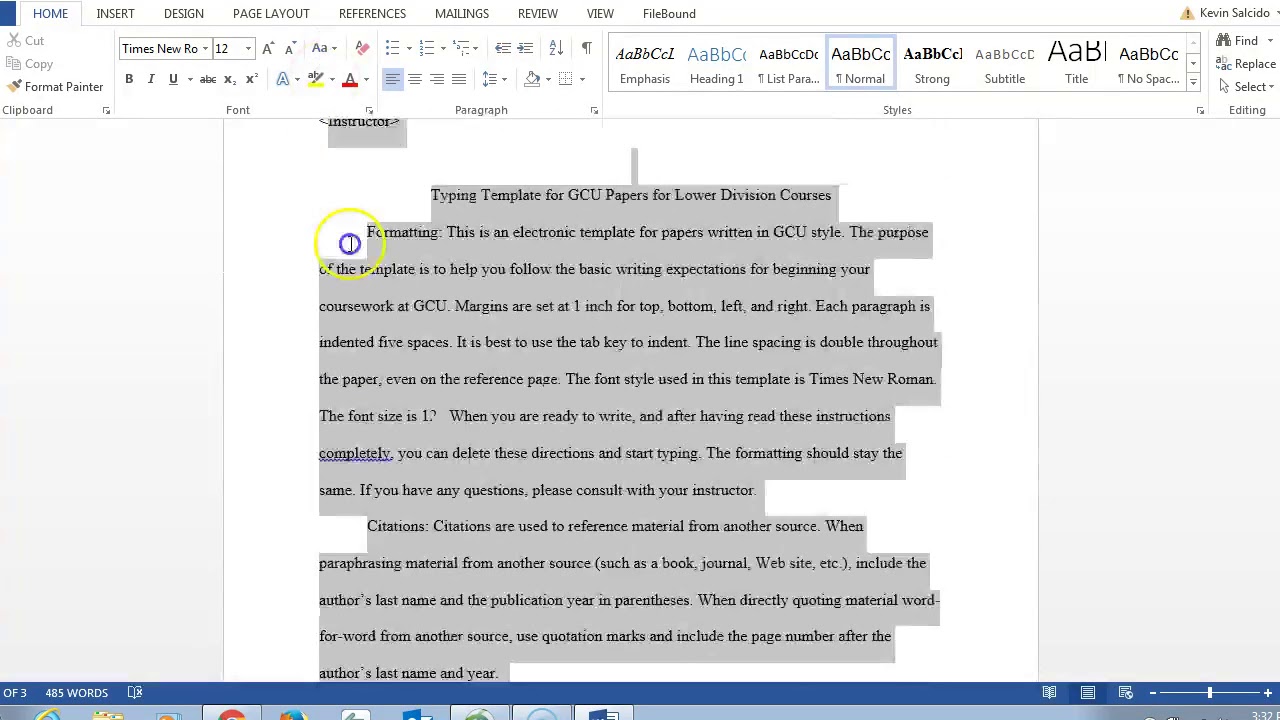Switch to Read Mode view

pyautogui.click(x=1049, y=693)
